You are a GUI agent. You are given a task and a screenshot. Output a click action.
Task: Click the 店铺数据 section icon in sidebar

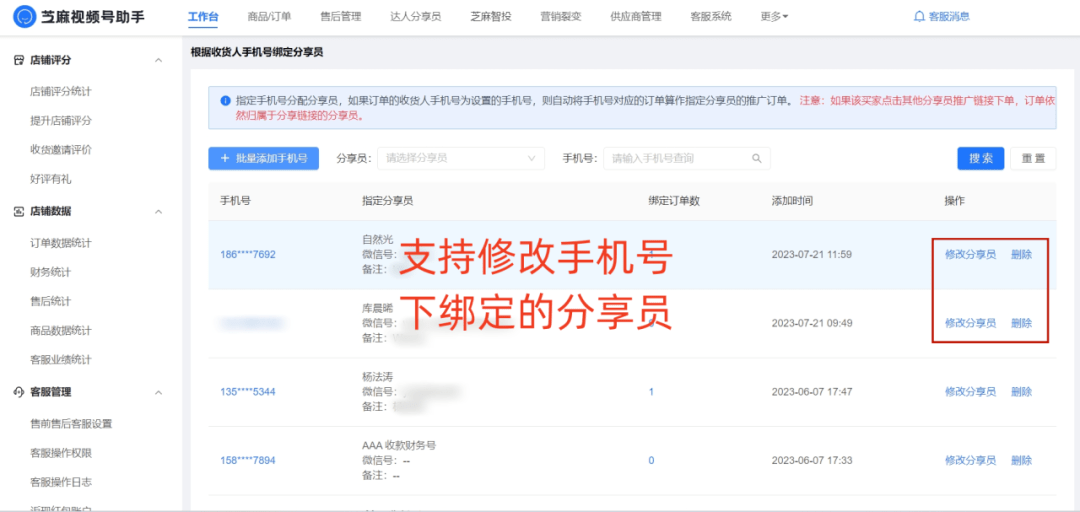[19, 212]
